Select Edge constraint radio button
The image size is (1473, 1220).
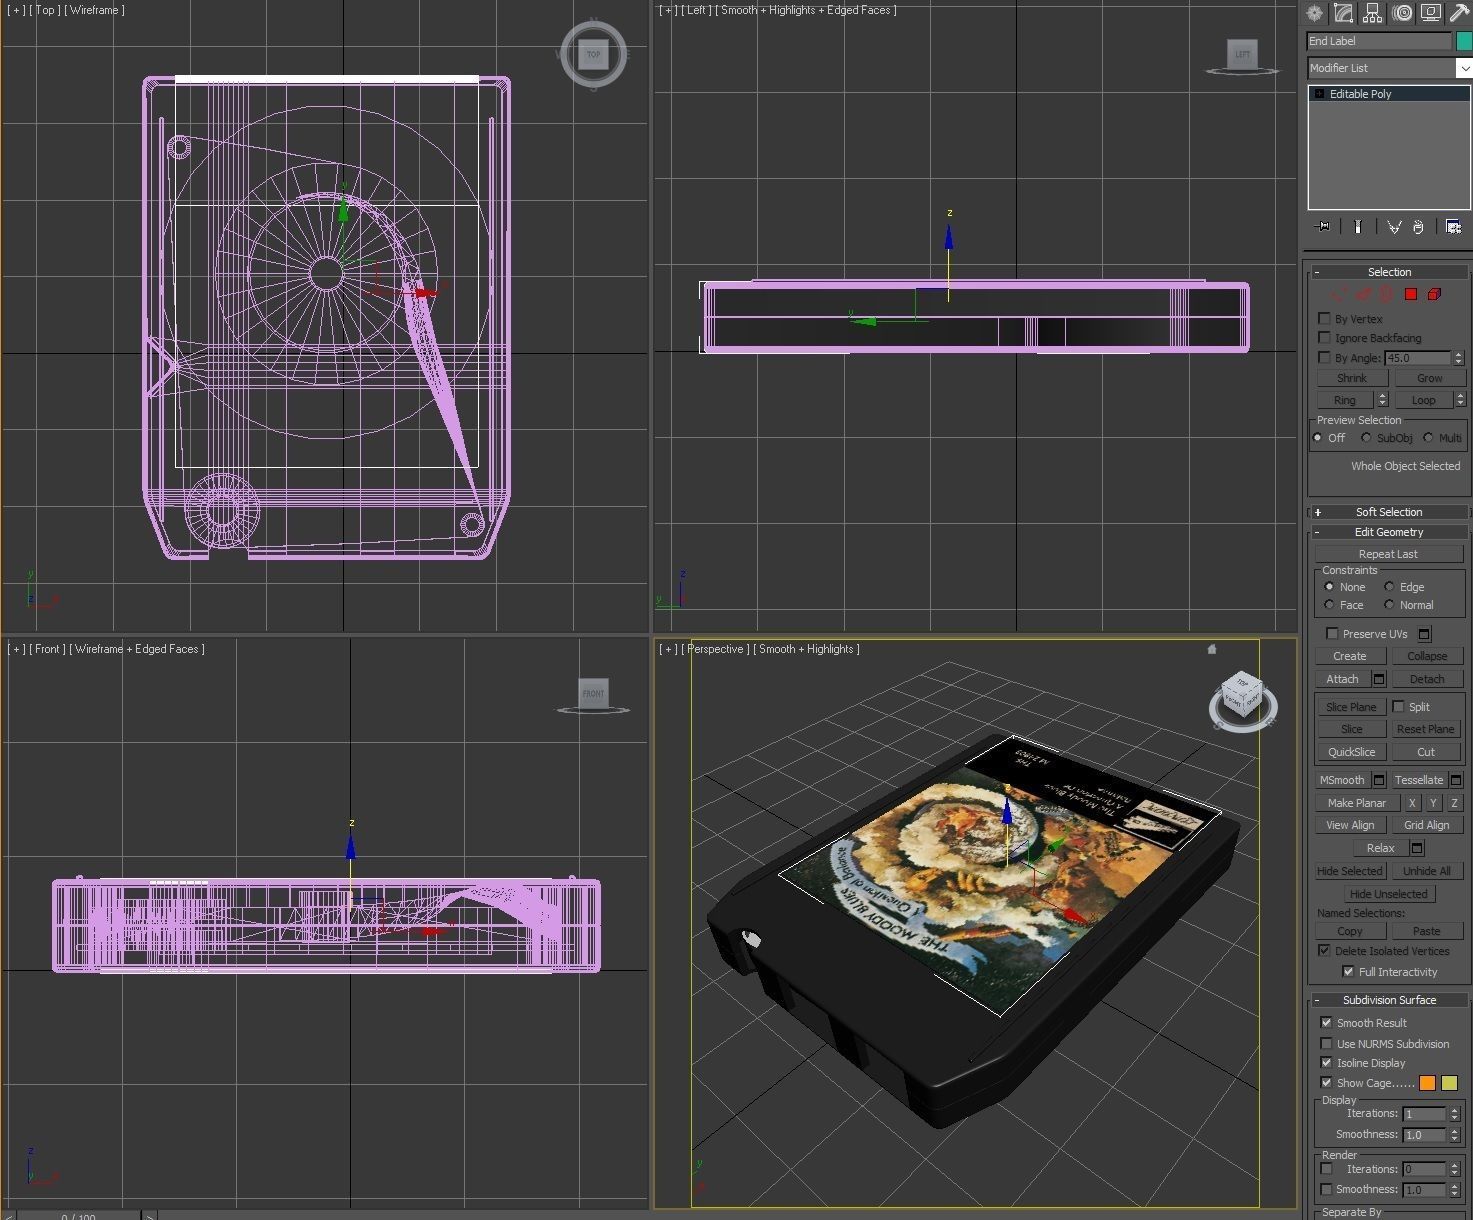pyautogui.click(x=1389, y=587)
